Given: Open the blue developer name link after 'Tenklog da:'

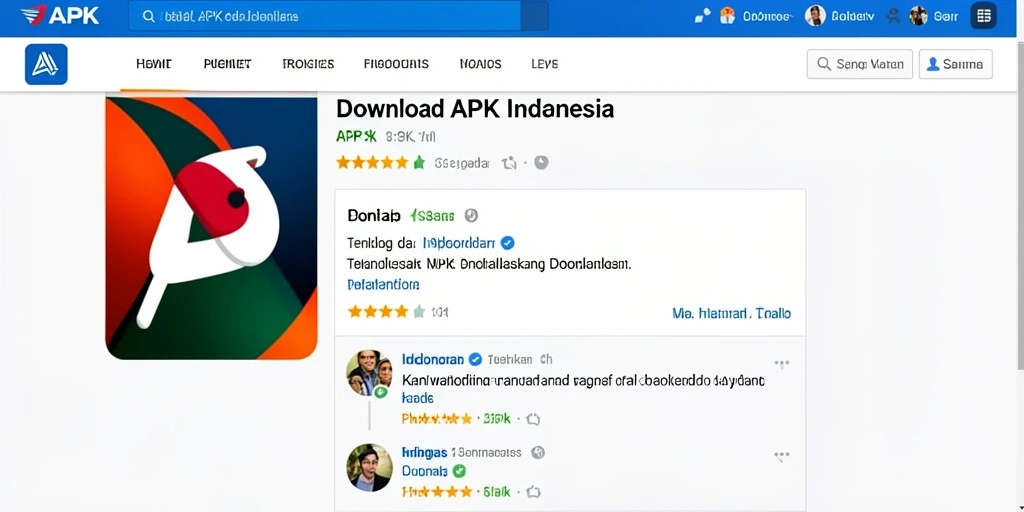Looking at the screenshot, I should click(x=458, y=244).
